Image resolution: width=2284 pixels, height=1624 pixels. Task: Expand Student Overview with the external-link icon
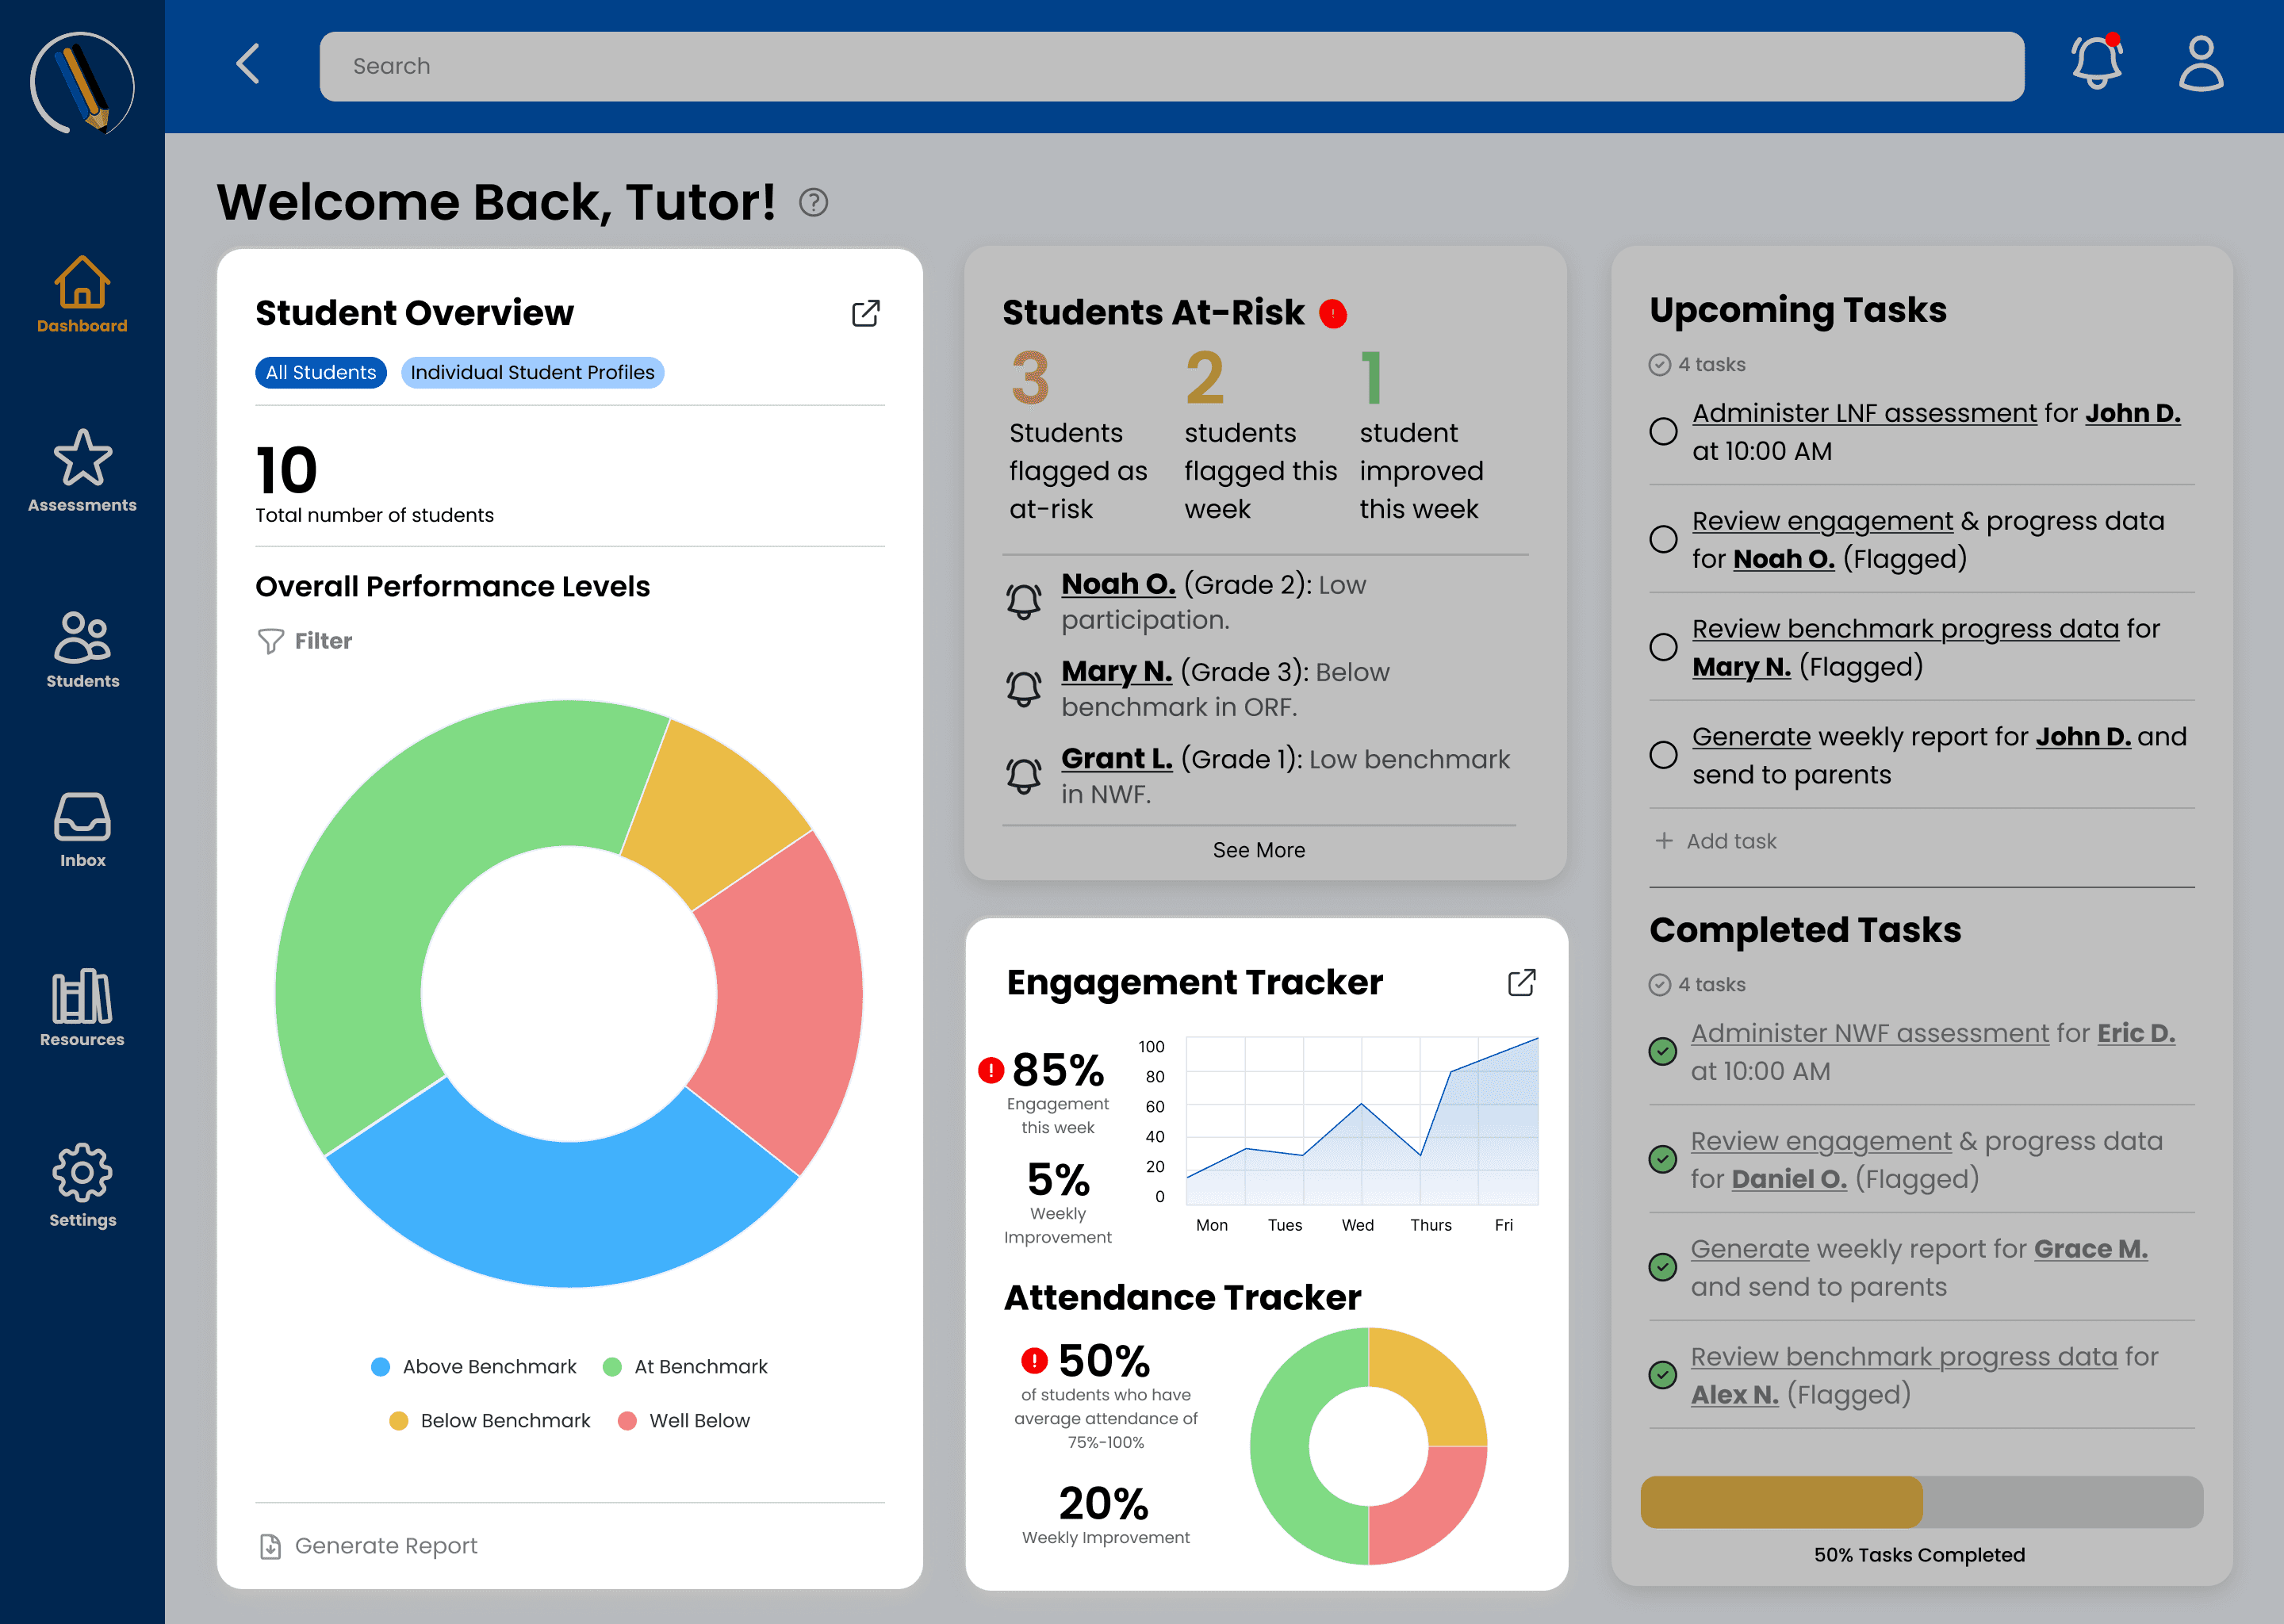point(865,313)
